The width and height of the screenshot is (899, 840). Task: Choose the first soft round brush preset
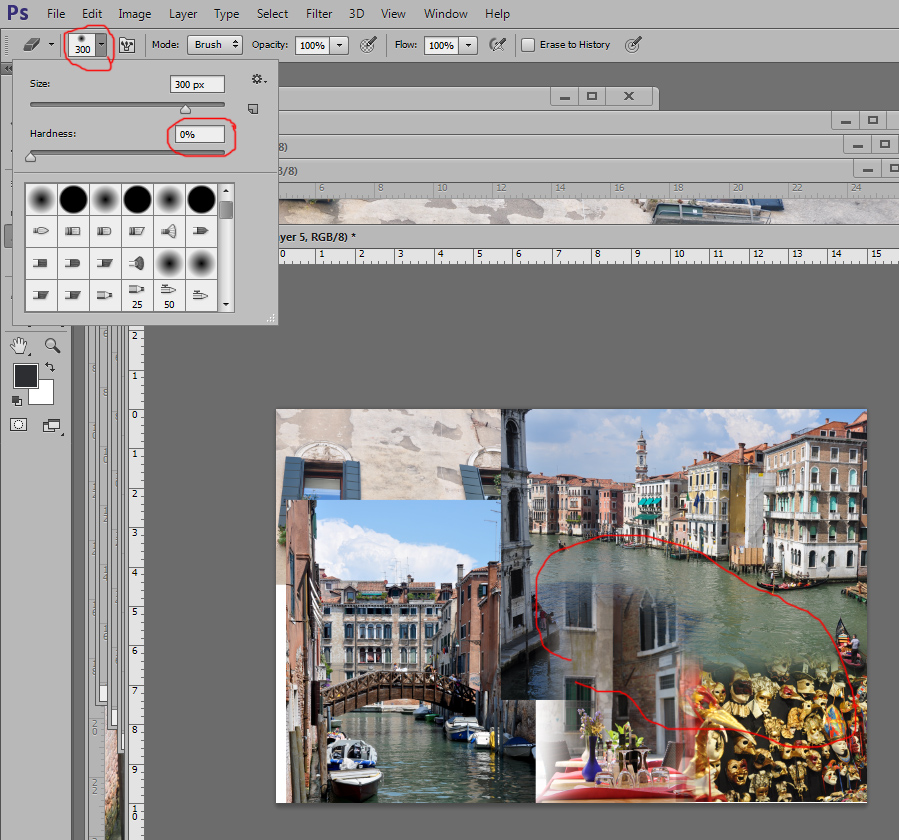(41, 200)
